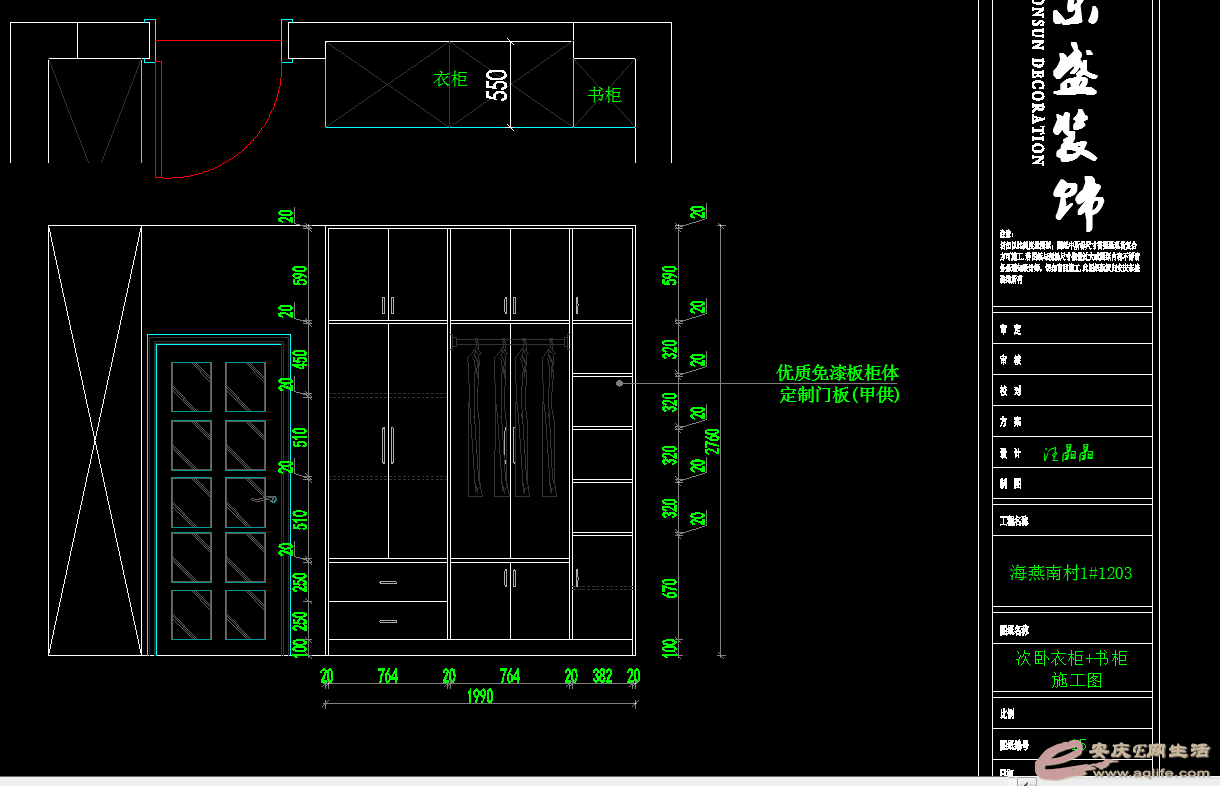Click the green designer signature 汪晶晶
This screenshot has height=786, width=1220.
tap(1069, 453)
